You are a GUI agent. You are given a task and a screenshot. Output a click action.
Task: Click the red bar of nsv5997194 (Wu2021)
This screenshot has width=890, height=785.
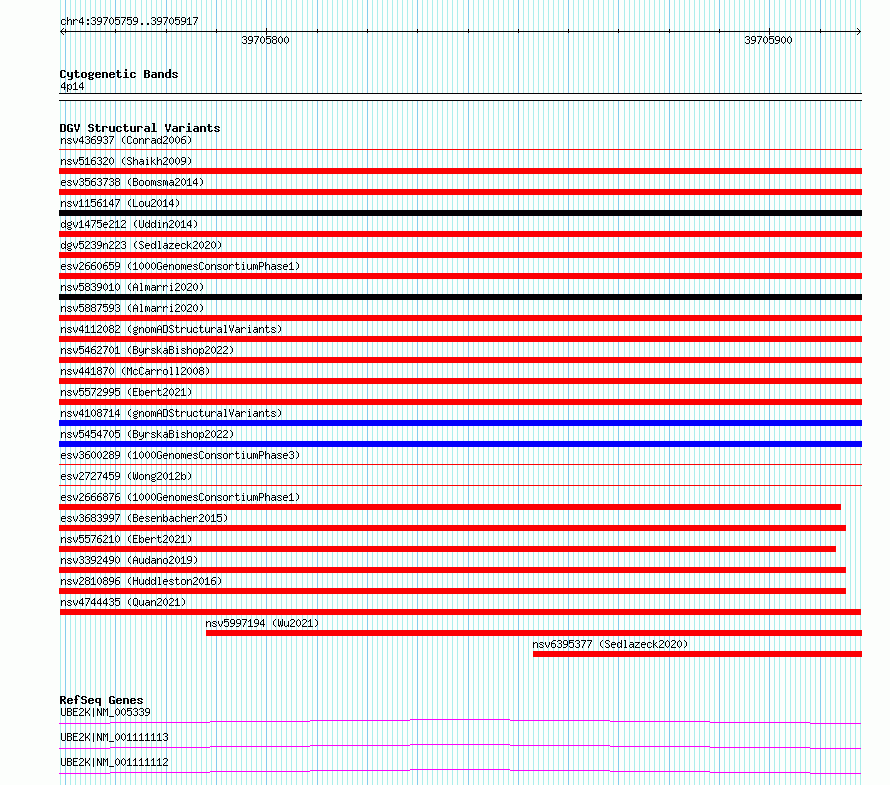534,633
